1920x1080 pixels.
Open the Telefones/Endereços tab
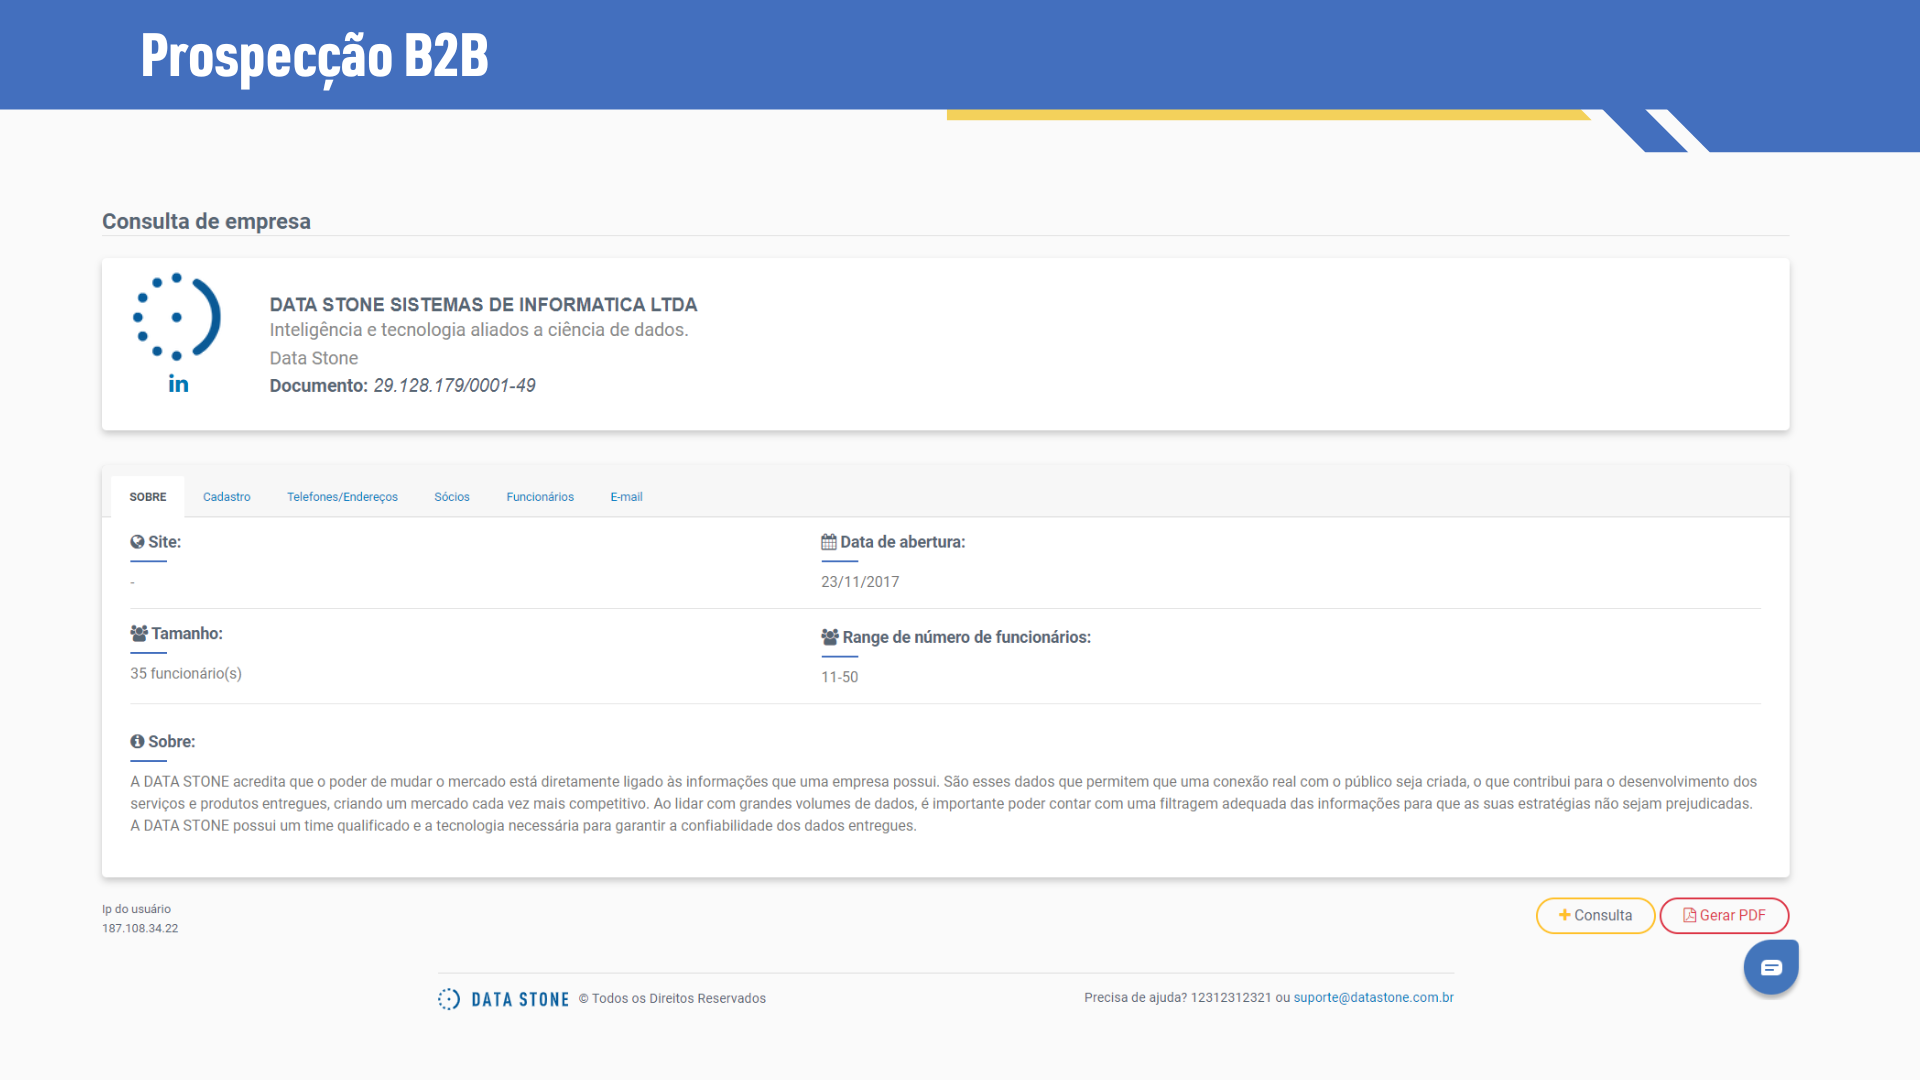[x=342, y=497]
